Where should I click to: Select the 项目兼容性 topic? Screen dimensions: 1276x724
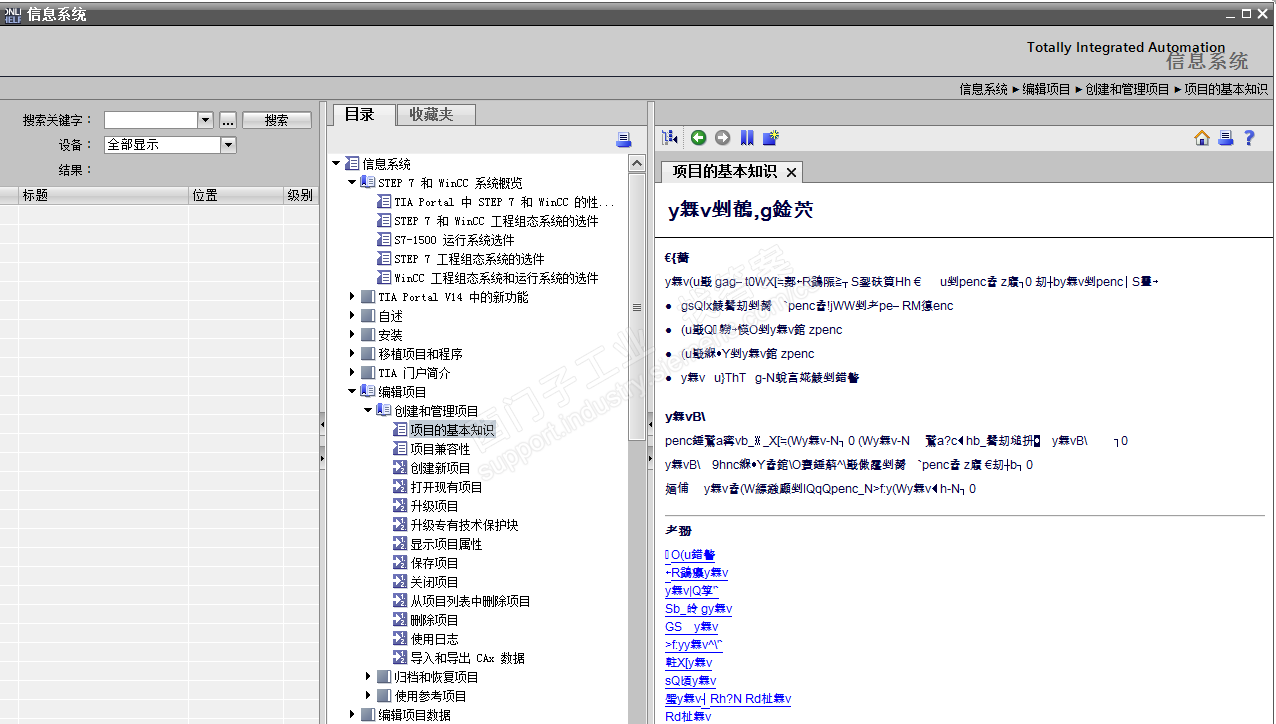click(440, 449)
